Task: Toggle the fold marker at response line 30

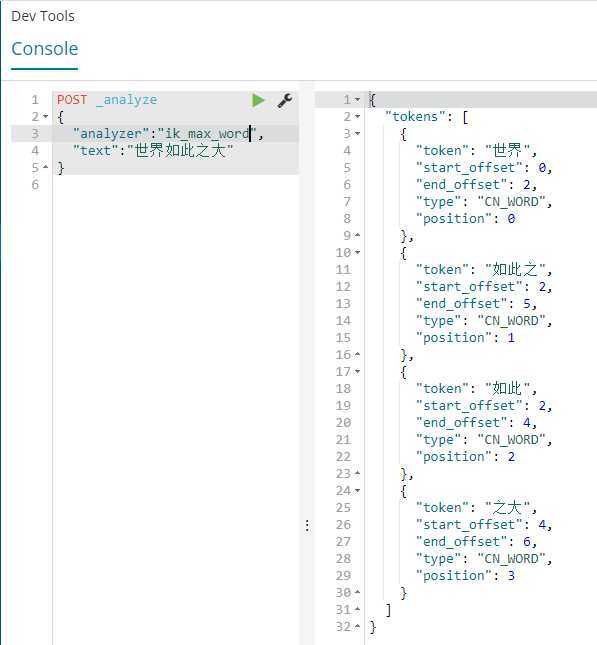Action: click(x=357, y=592)
